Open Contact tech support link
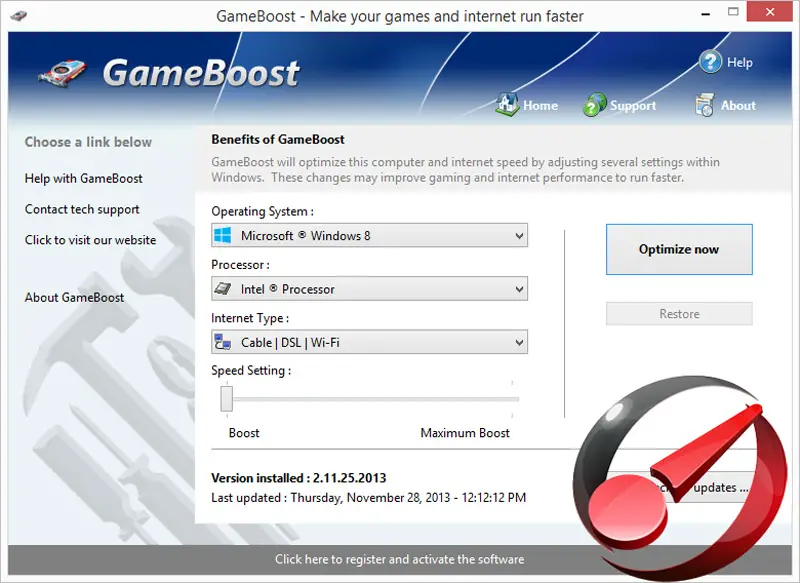This screenshot has width=800, height=583. [x=82, y=210]
